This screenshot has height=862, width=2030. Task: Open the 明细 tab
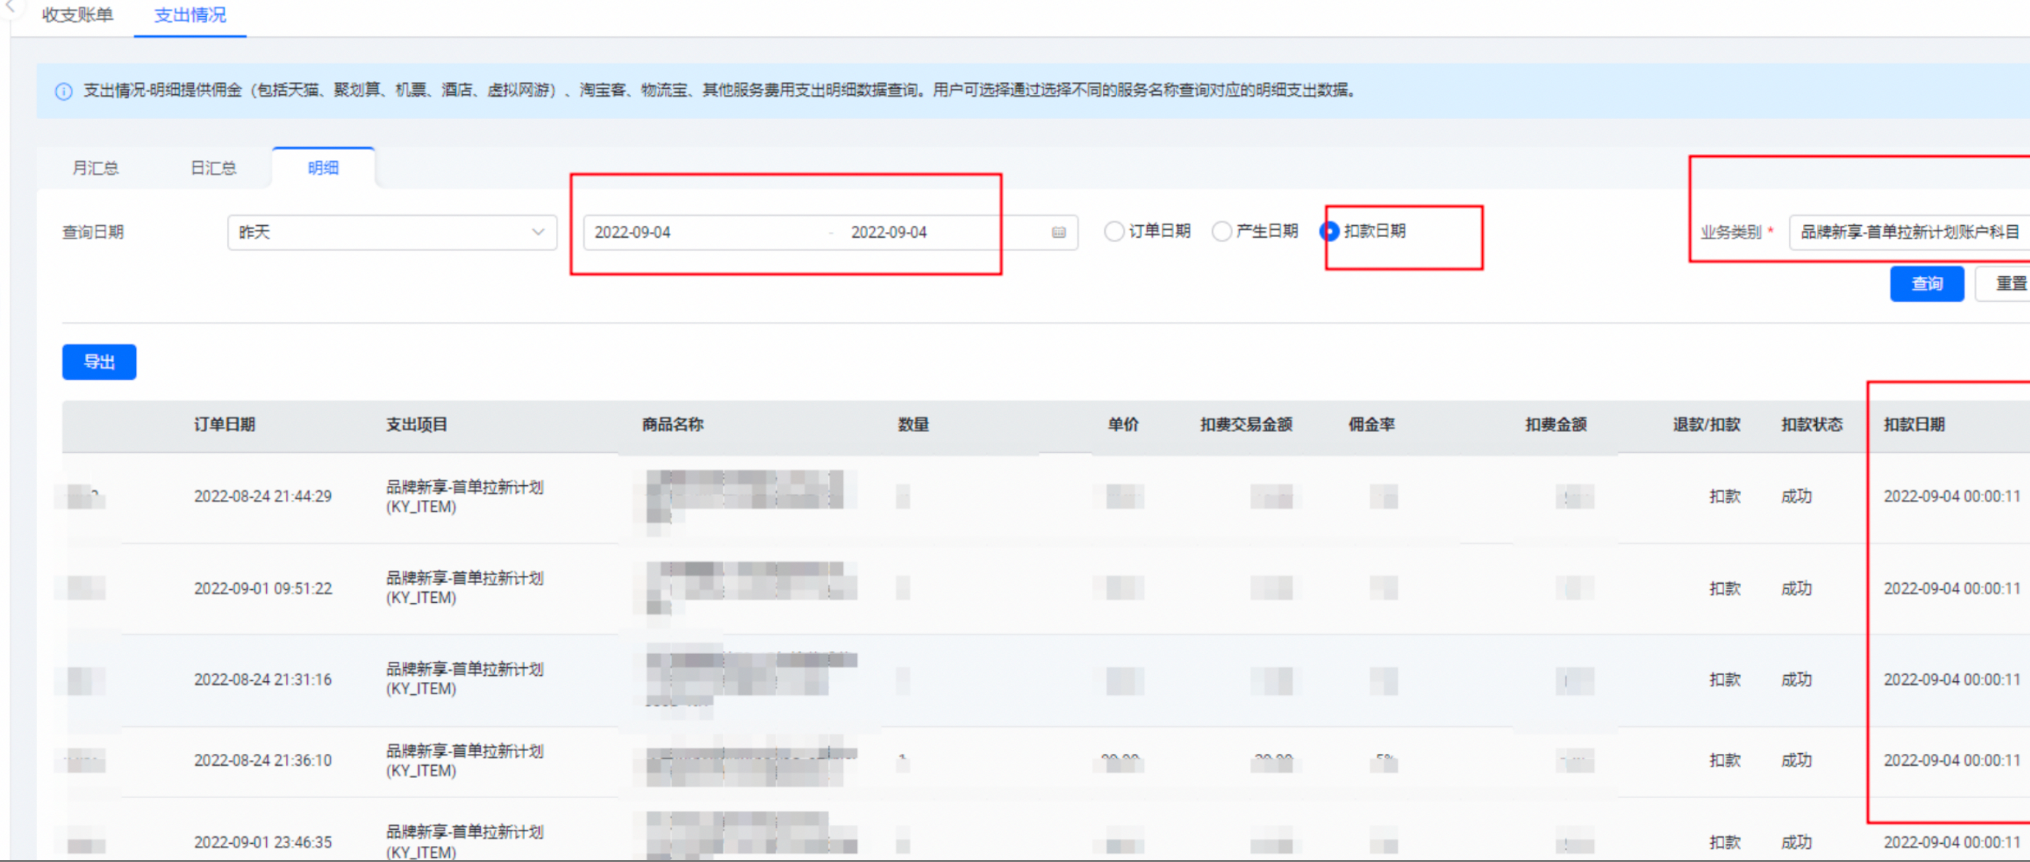coord(323,168)
